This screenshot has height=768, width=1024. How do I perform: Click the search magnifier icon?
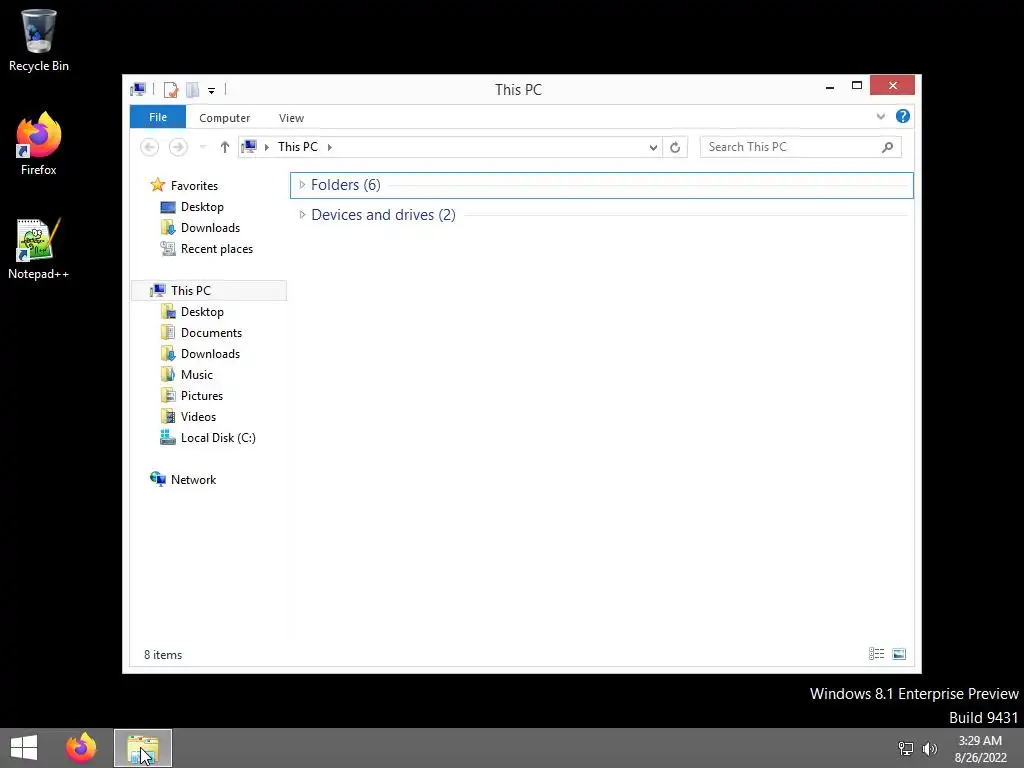[x=887, y=147]
